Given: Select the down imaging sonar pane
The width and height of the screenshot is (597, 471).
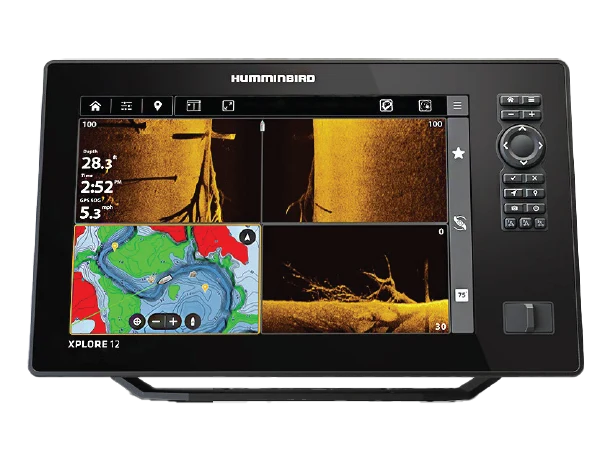Looking at the screenshot, I should tap(356, 279).
